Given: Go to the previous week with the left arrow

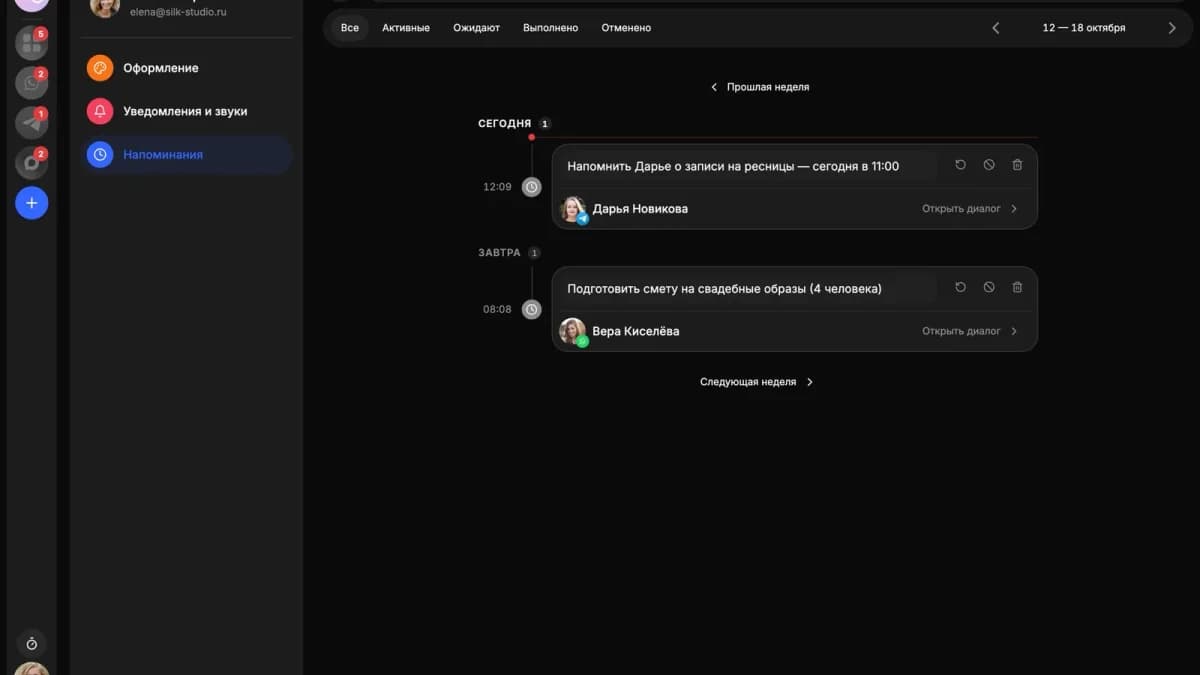Looking at the screenshot, I should click(995, 28).
